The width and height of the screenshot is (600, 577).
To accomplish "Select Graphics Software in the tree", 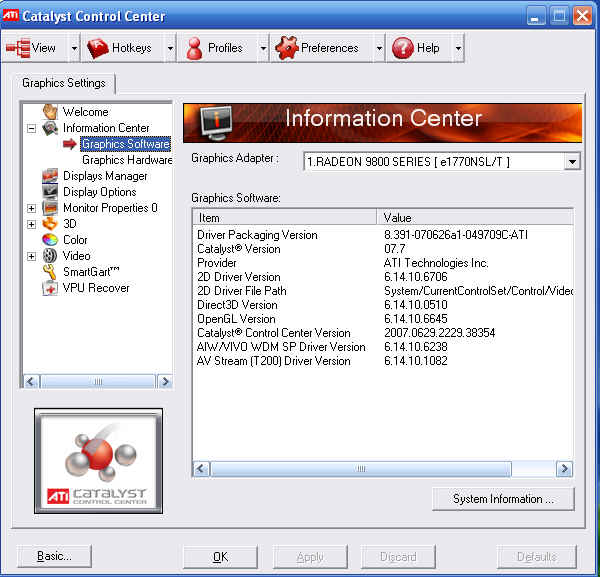I will coord(126,144).
